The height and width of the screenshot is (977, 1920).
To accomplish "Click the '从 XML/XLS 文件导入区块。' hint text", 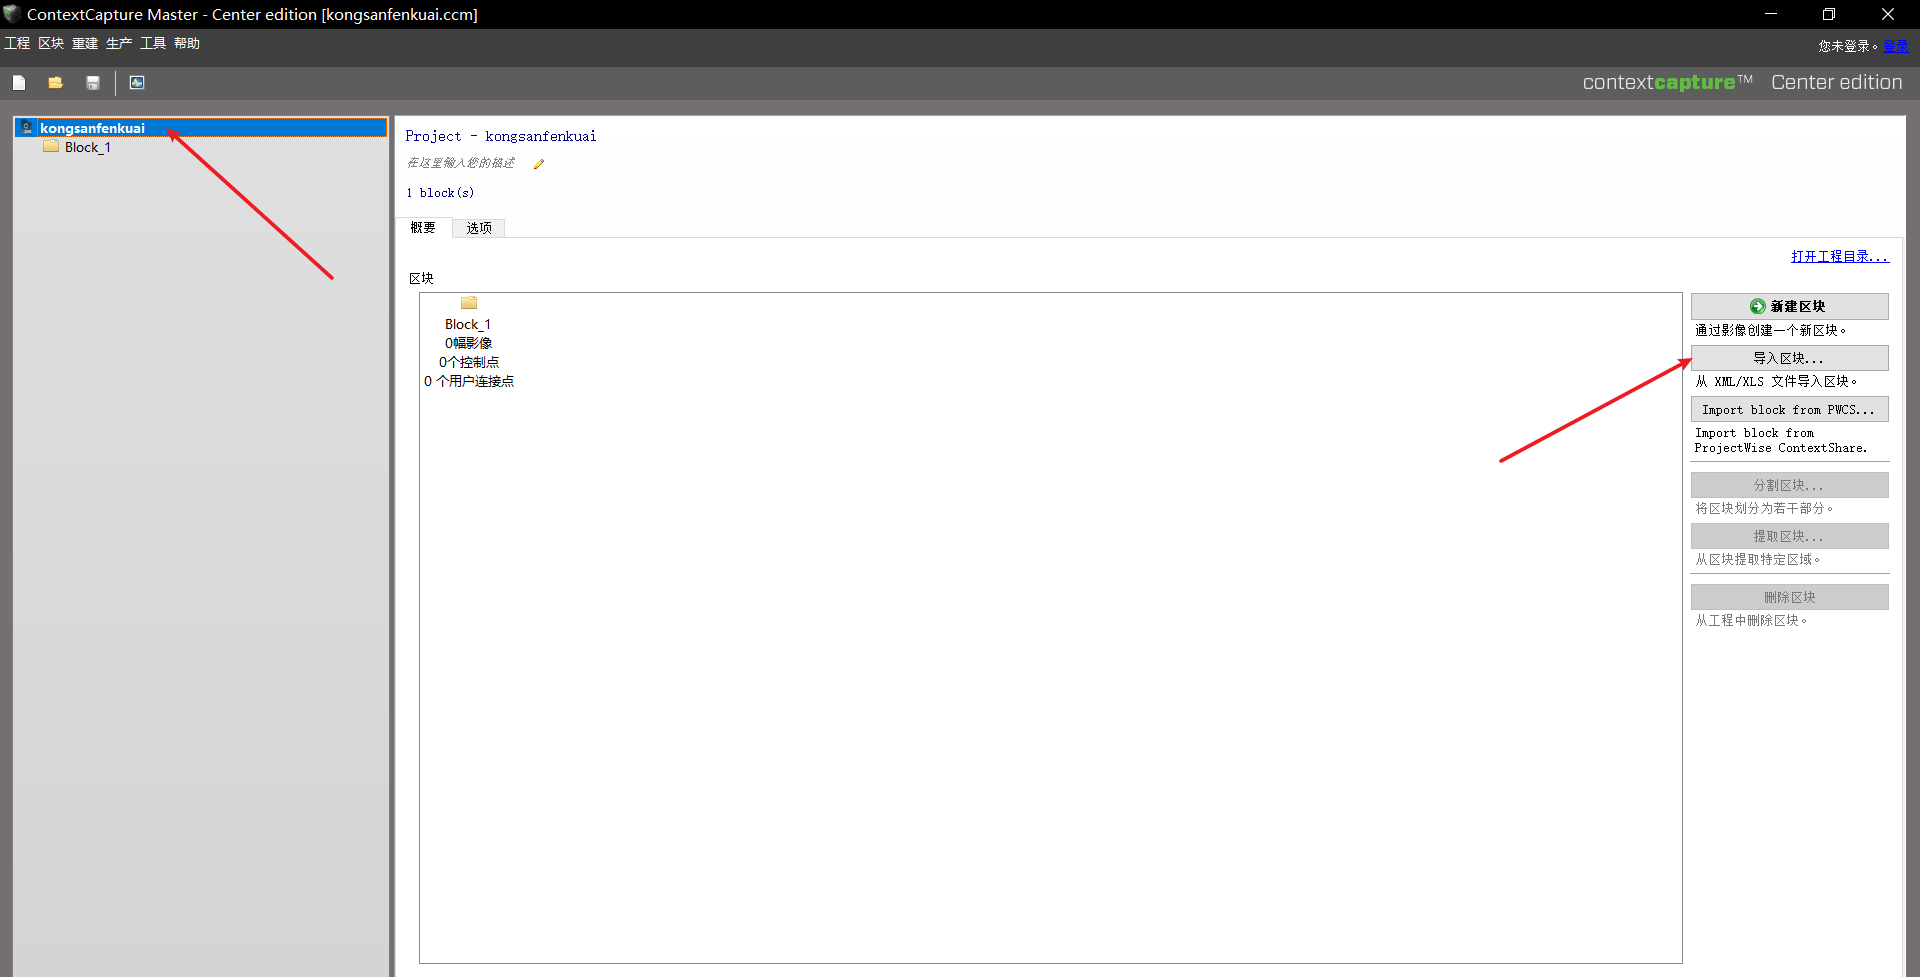I will [x=1776, y=381].
